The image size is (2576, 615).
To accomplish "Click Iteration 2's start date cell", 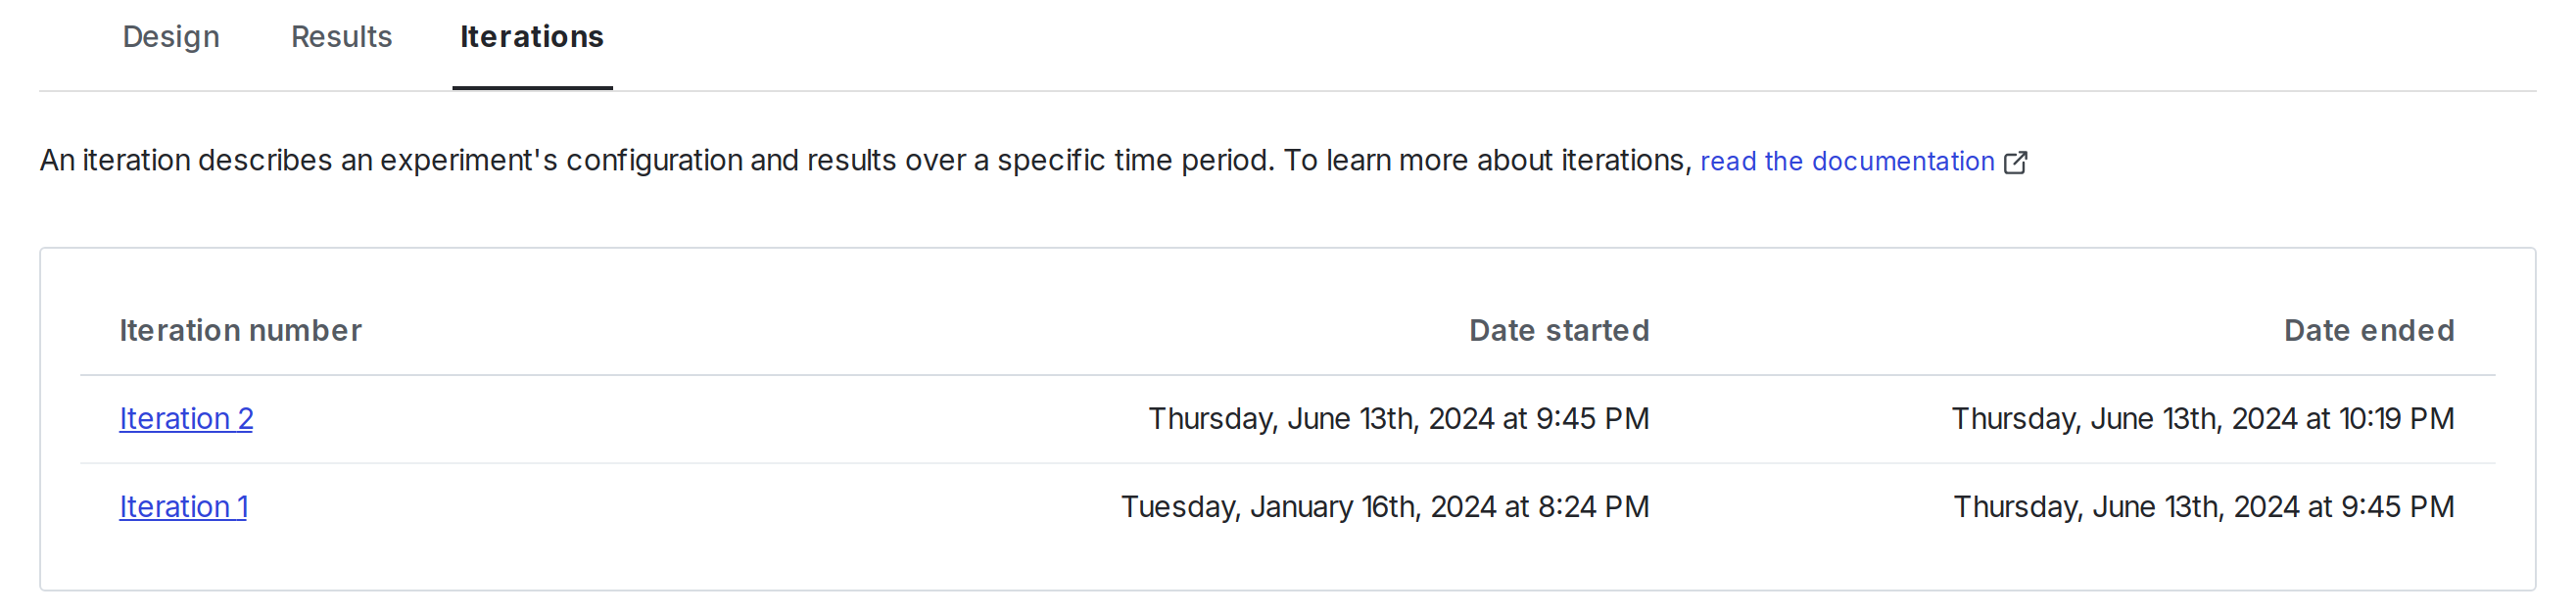I will pos(1398,419).
